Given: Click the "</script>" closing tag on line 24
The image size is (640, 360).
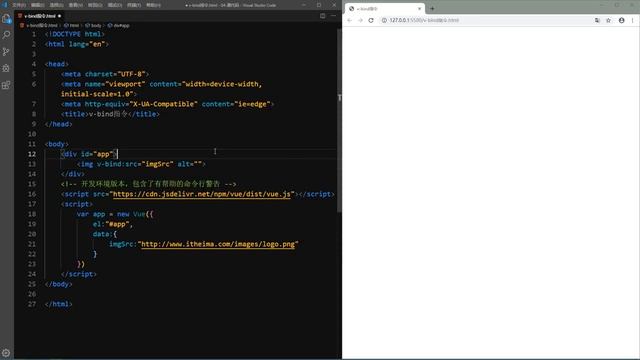Looking at the screenshot, I should (x=79, y=274).
